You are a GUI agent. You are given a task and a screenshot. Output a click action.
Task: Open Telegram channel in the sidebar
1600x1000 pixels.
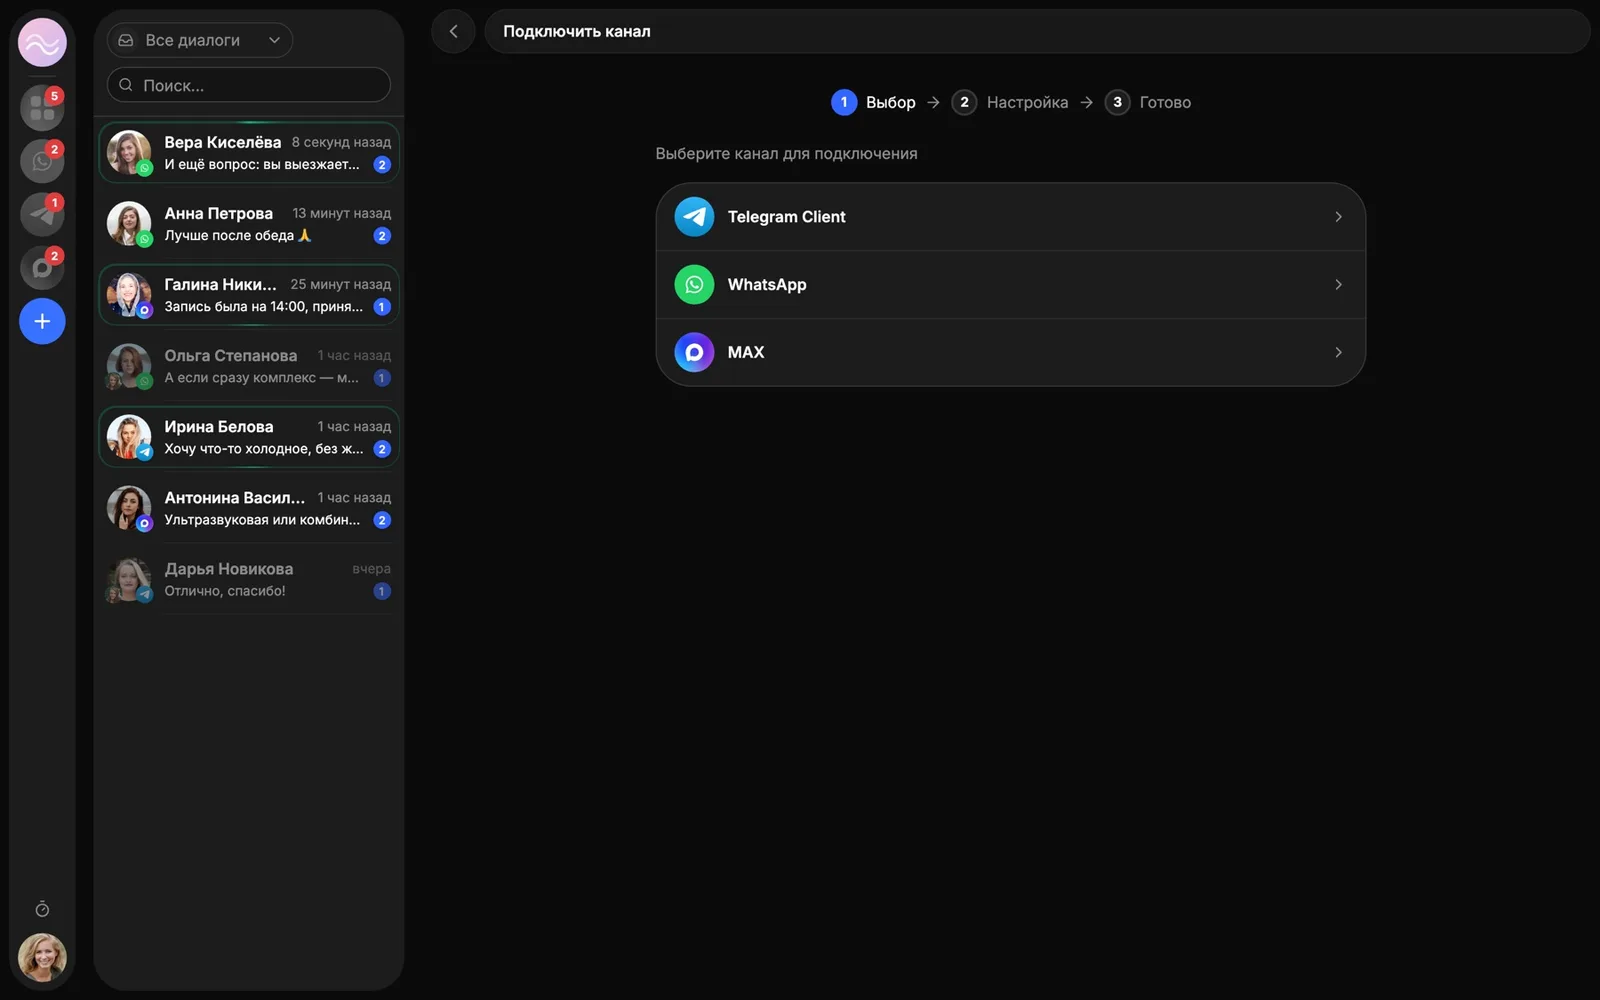(x=42, y=214)
